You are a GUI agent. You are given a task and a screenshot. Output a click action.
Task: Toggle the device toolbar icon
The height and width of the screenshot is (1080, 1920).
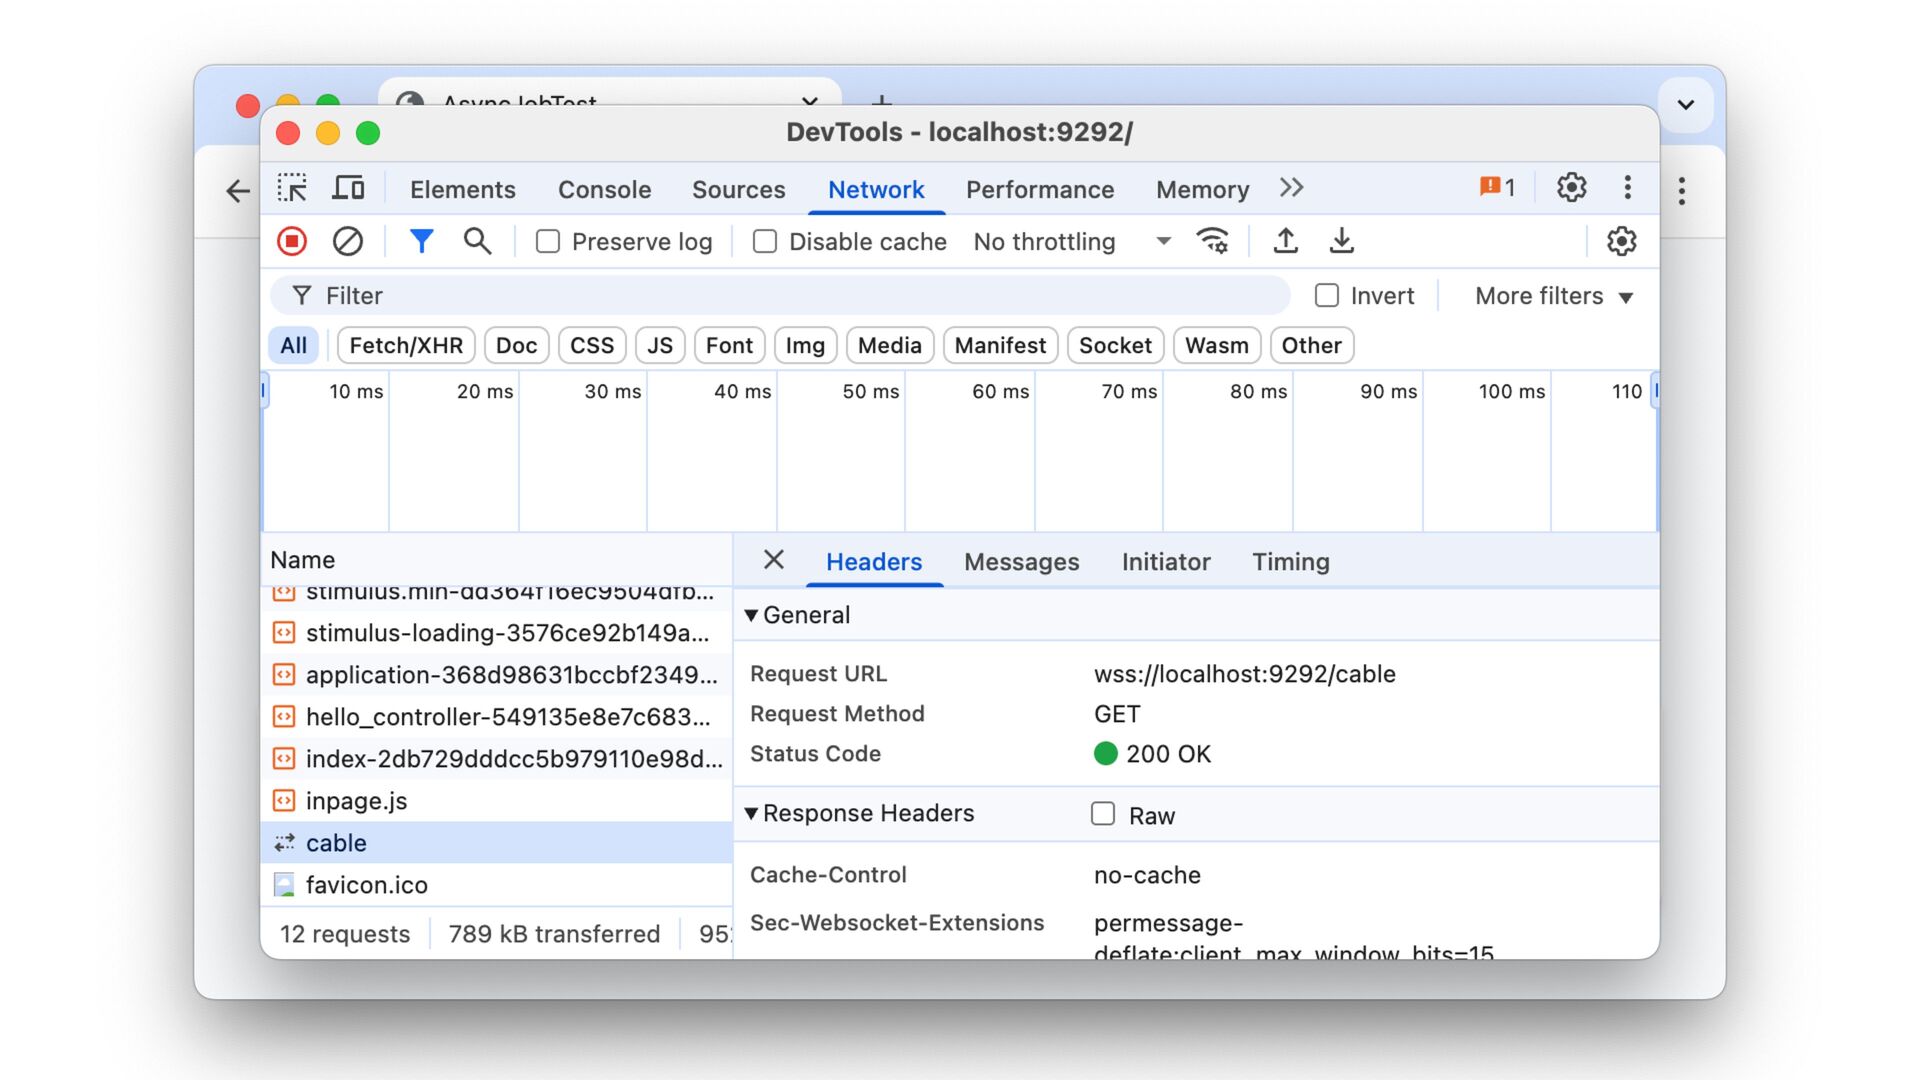click(x=348, y=188)
